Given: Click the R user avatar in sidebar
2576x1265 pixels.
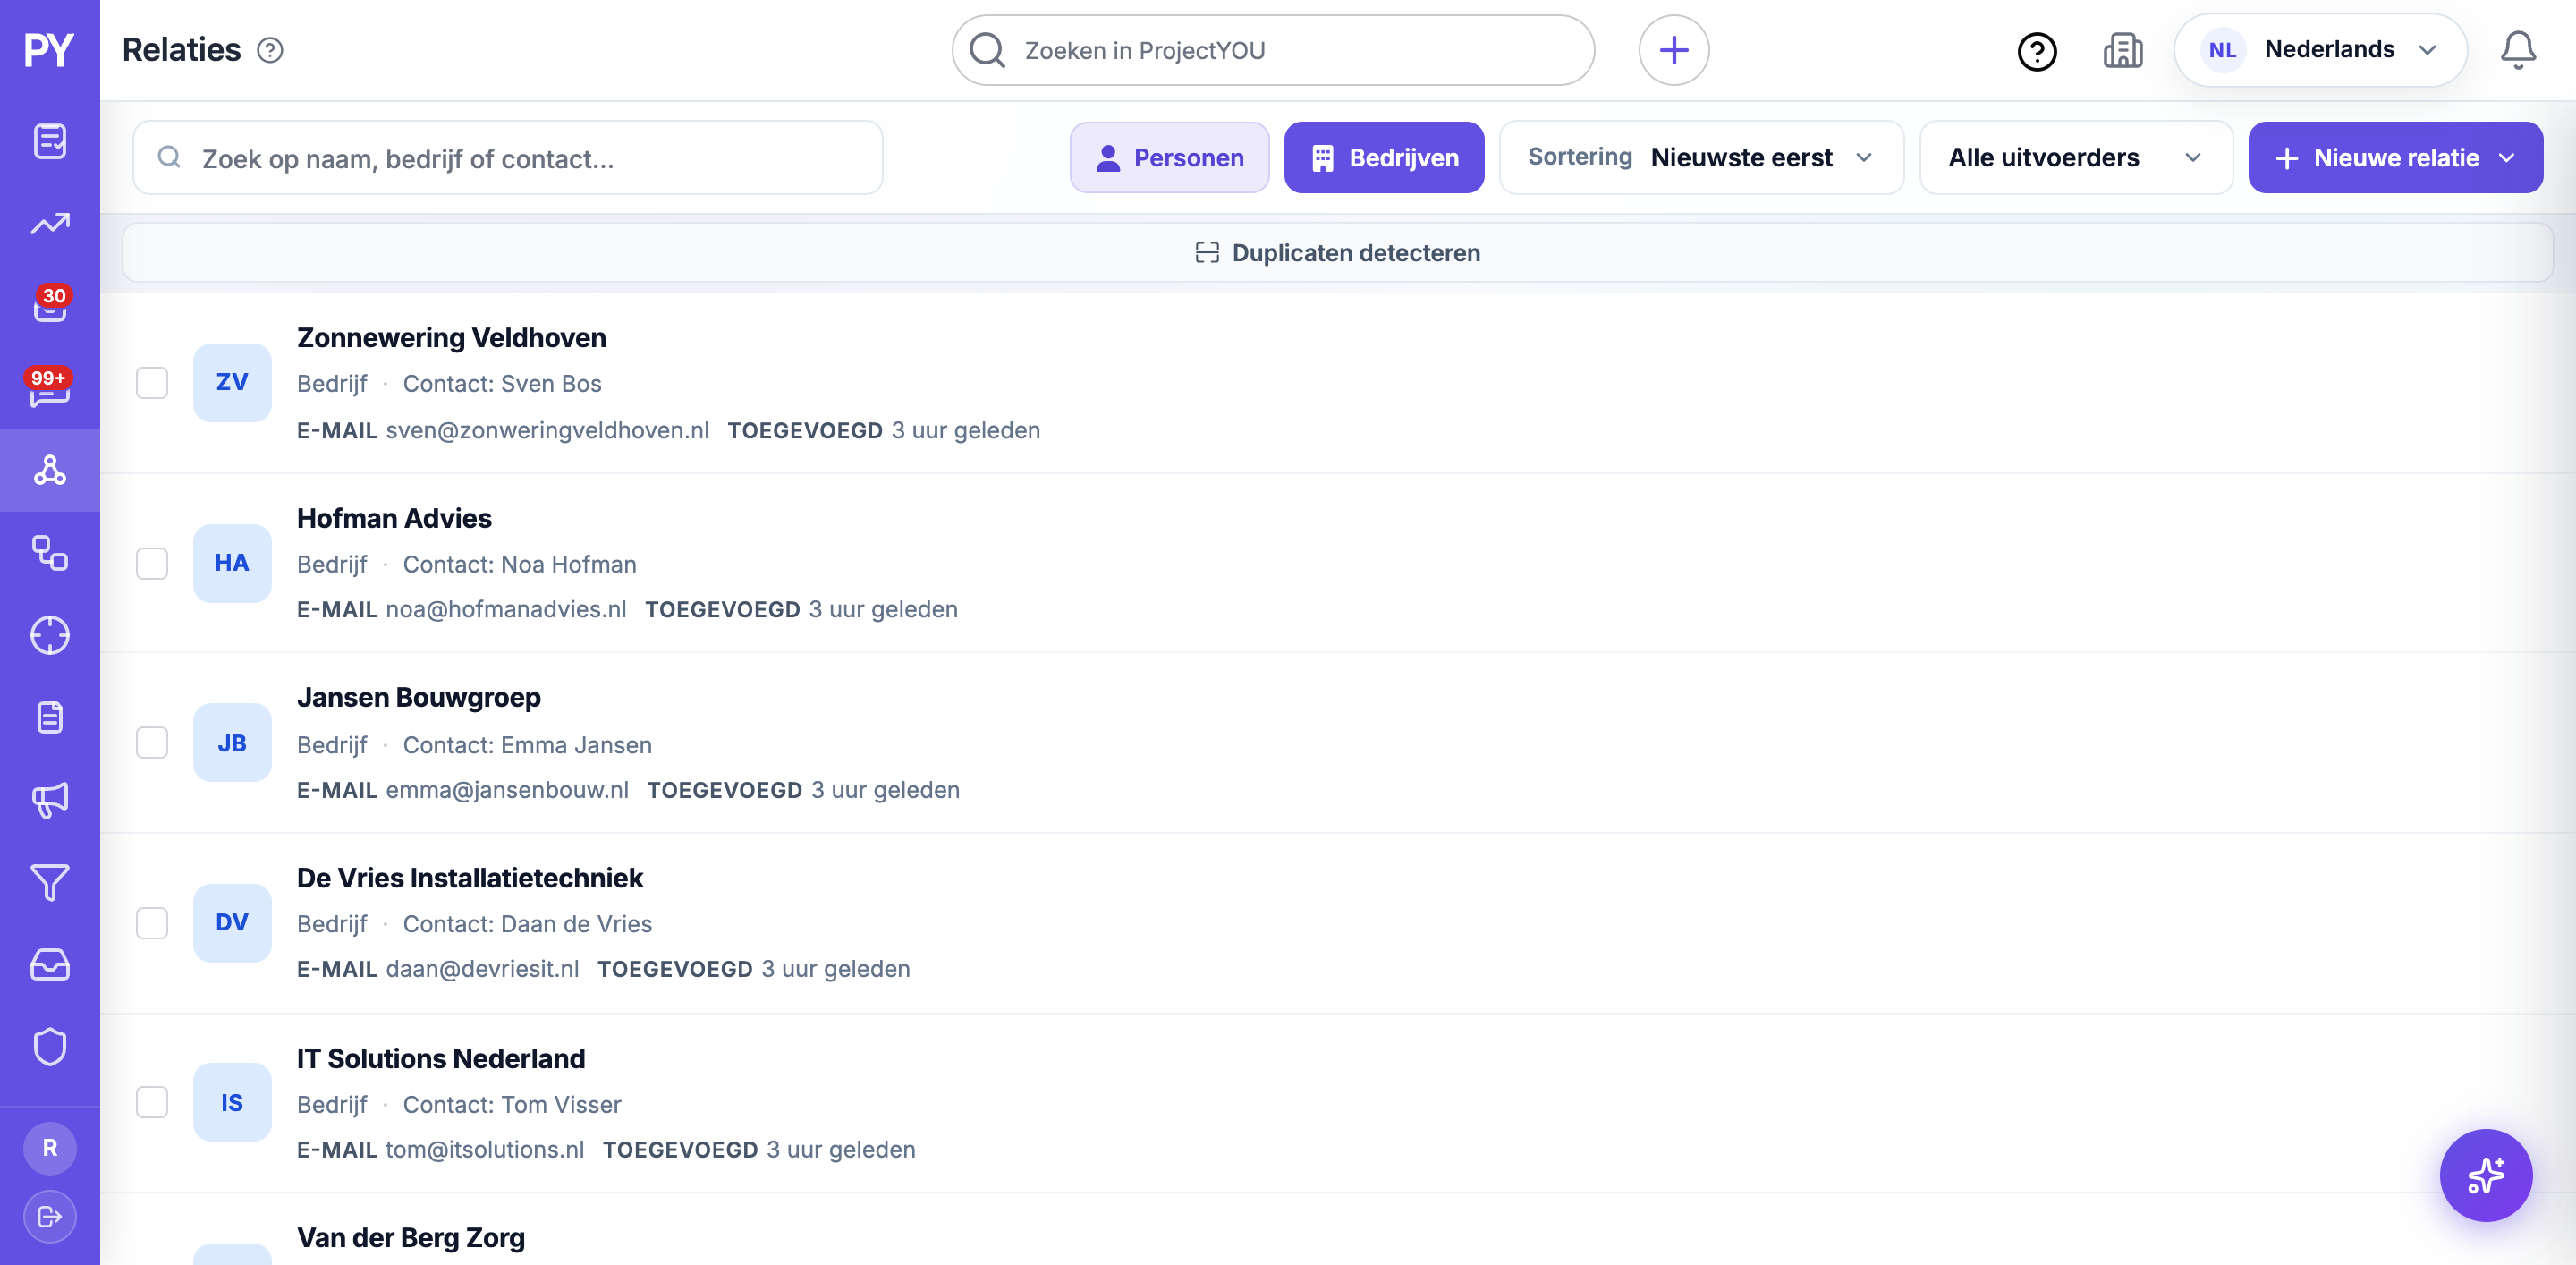Looking at the screenshot, I should [x=49, y=1148].
